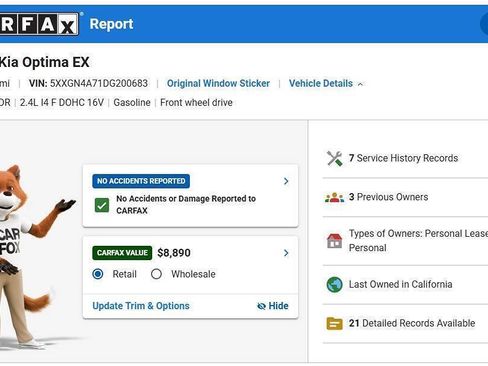Click Types of Owners row text
This screenshot has height=366, width=488.
click(418, 241)
